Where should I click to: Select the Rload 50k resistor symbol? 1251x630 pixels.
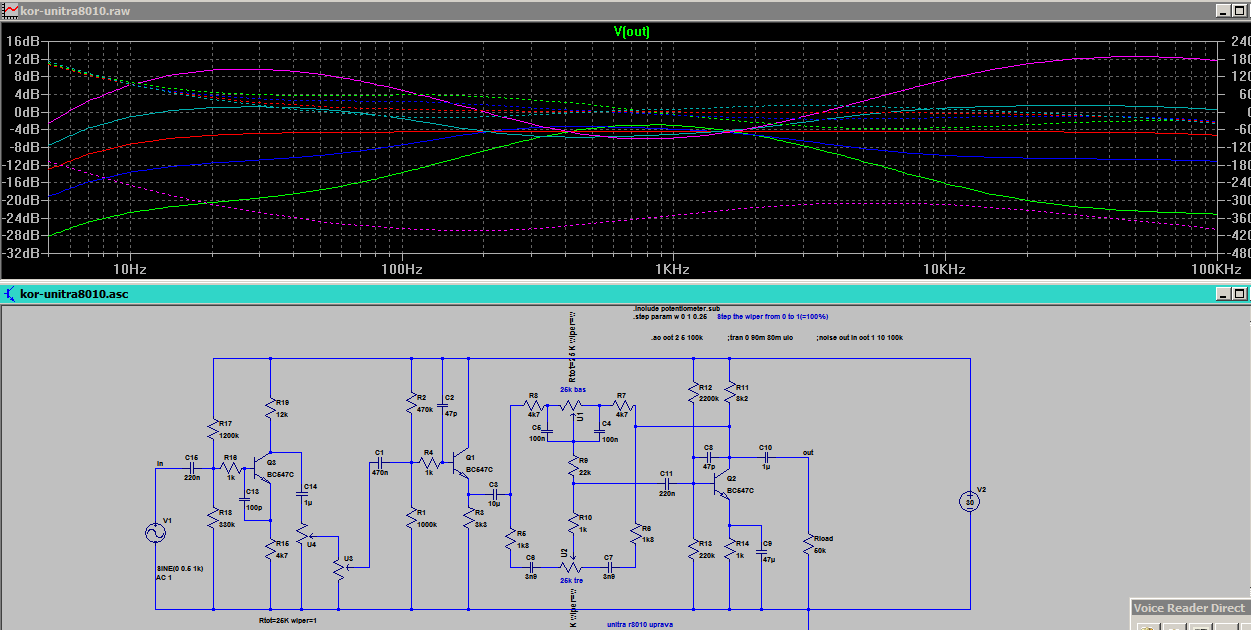click(x=808, y=546)
